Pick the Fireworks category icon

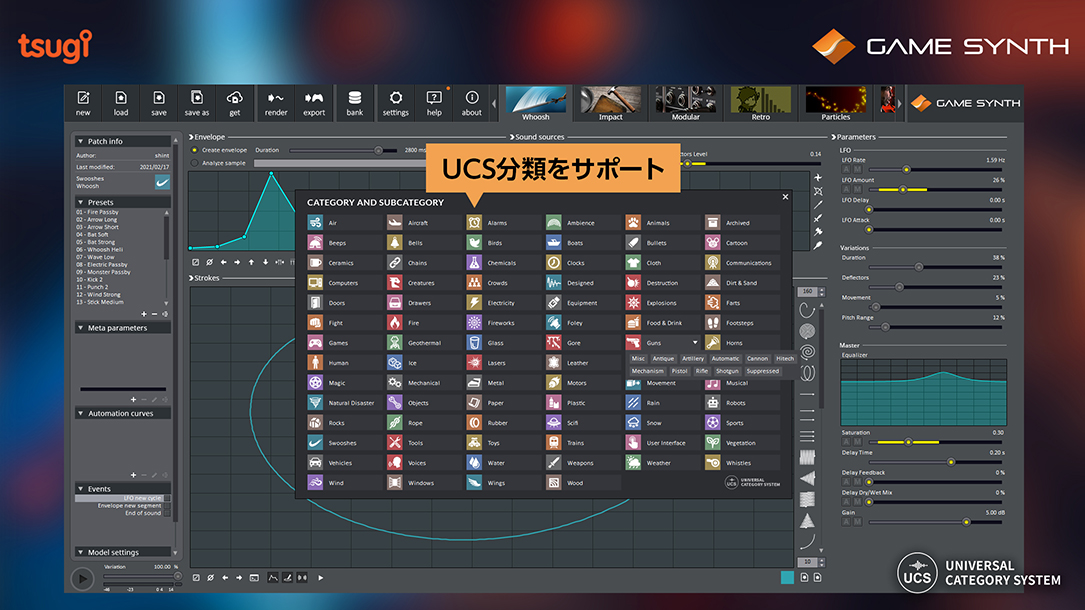(474, 323)
